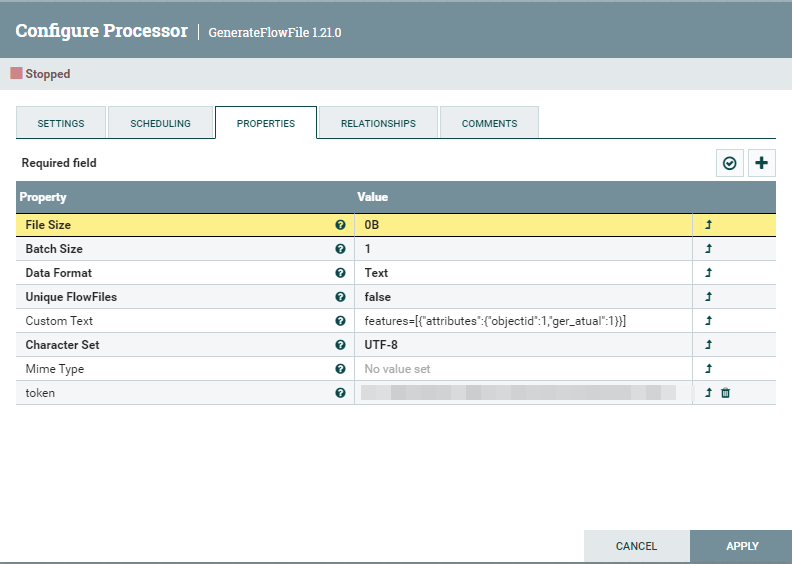Click go-to arrow icon in Mime Type row
The width and height of the screenshot is (792, 564).
[709, 369]
